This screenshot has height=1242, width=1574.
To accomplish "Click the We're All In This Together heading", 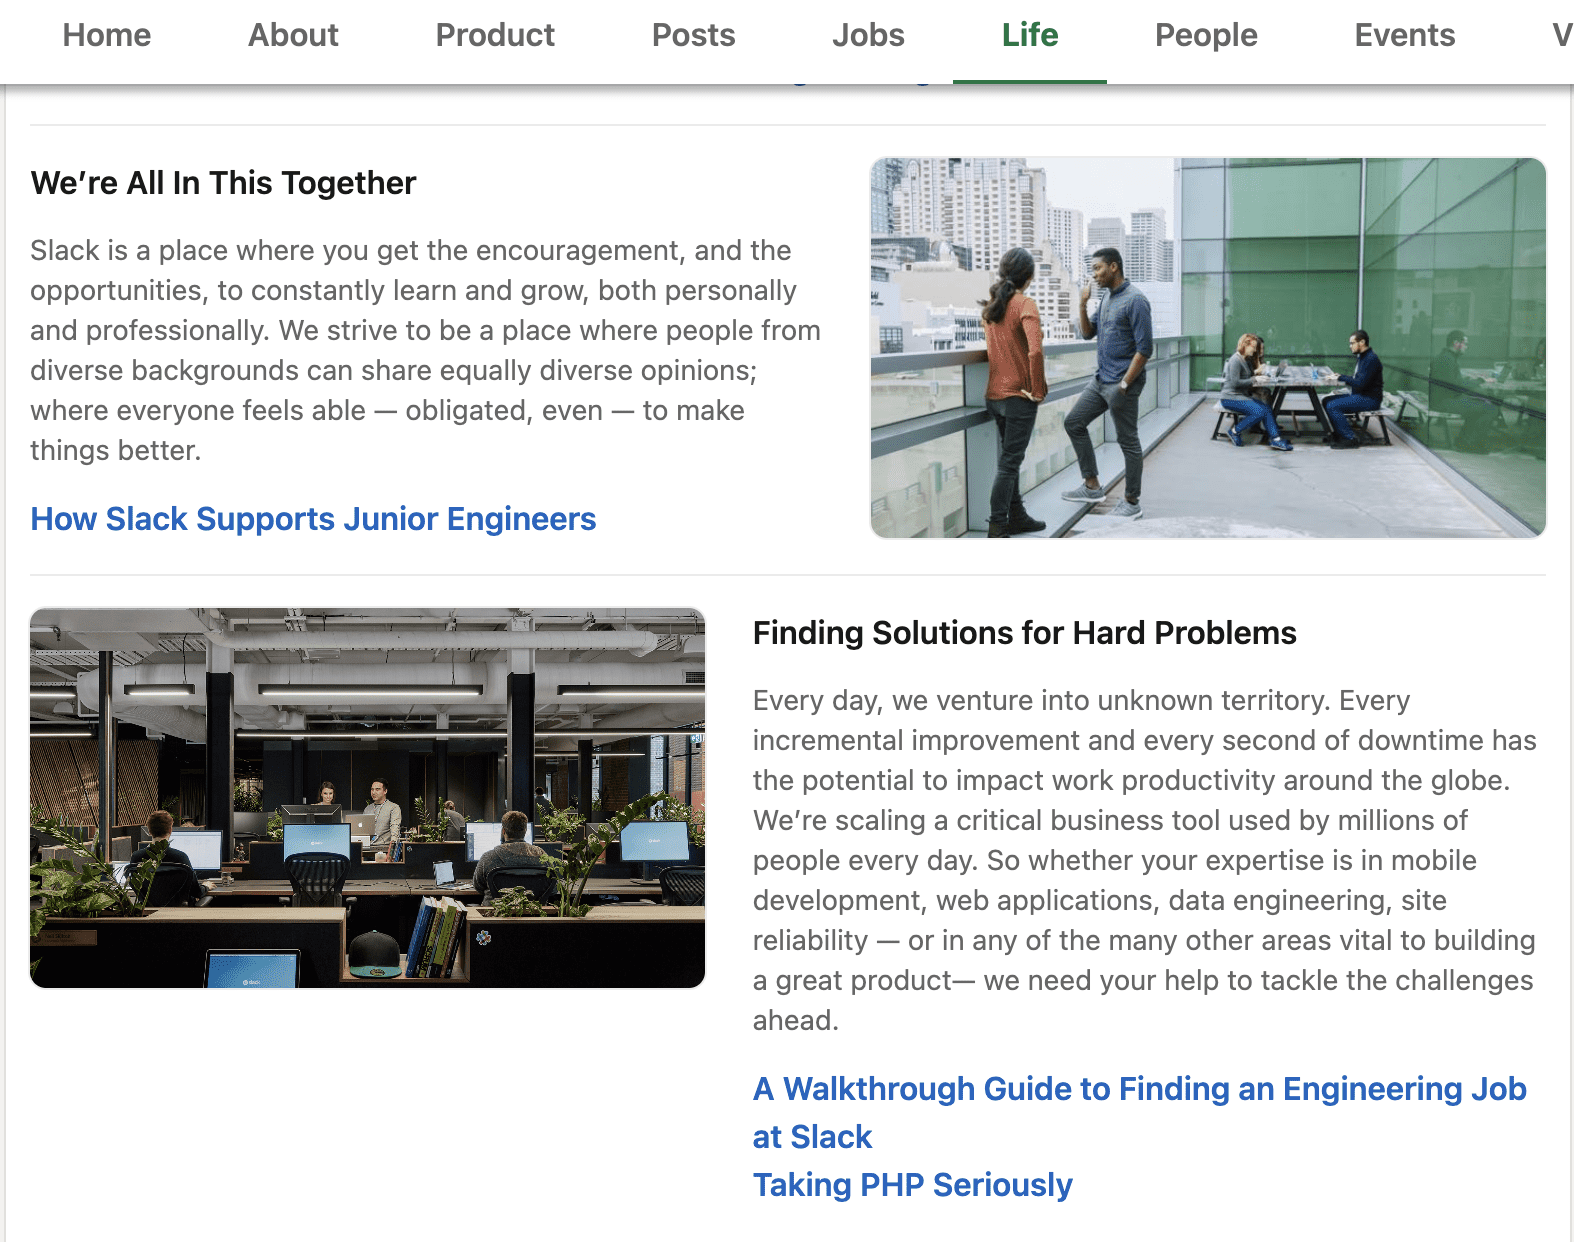I will click(223, 183).
